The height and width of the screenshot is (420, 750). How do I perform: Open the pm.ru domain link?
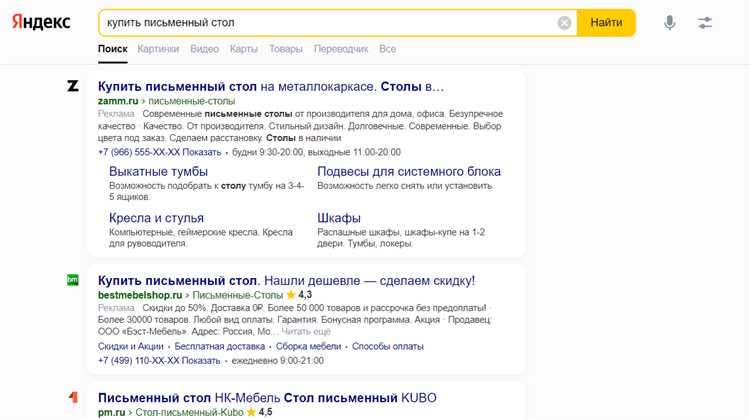(111, 412)
